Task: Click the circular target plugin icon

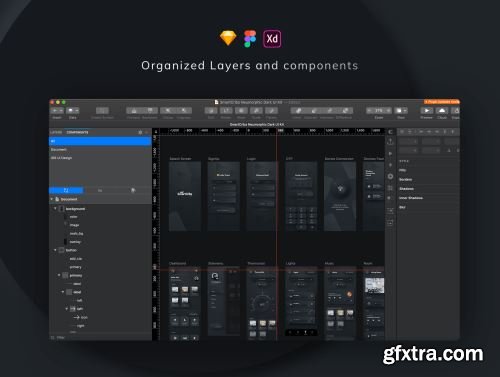Action: point(390,176)
